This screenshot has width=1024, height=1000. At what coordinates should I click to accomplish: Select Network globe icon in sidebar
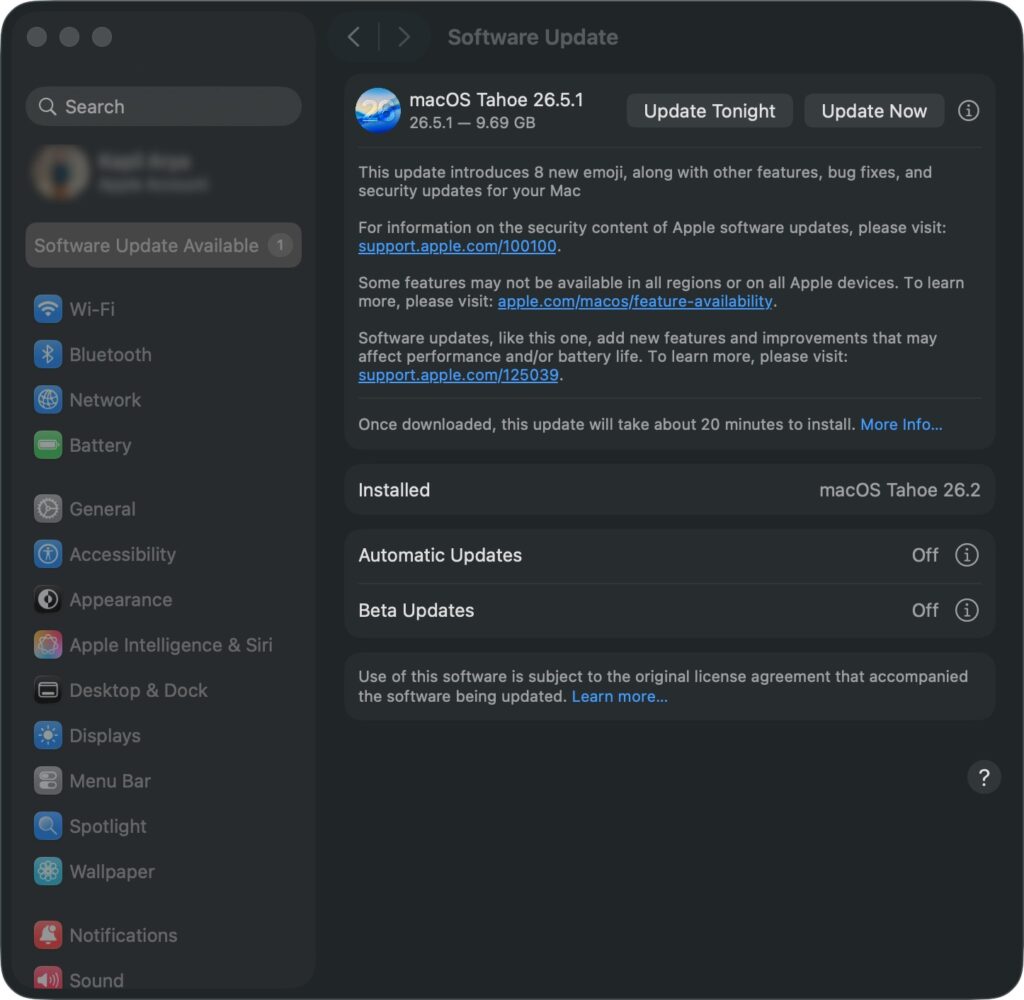point(48,400)
